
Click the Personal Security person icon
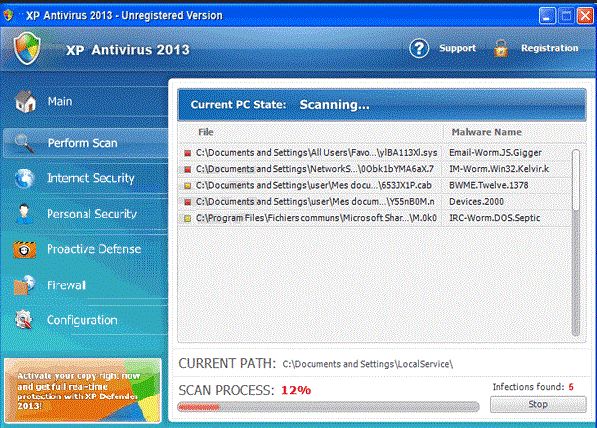24,214
